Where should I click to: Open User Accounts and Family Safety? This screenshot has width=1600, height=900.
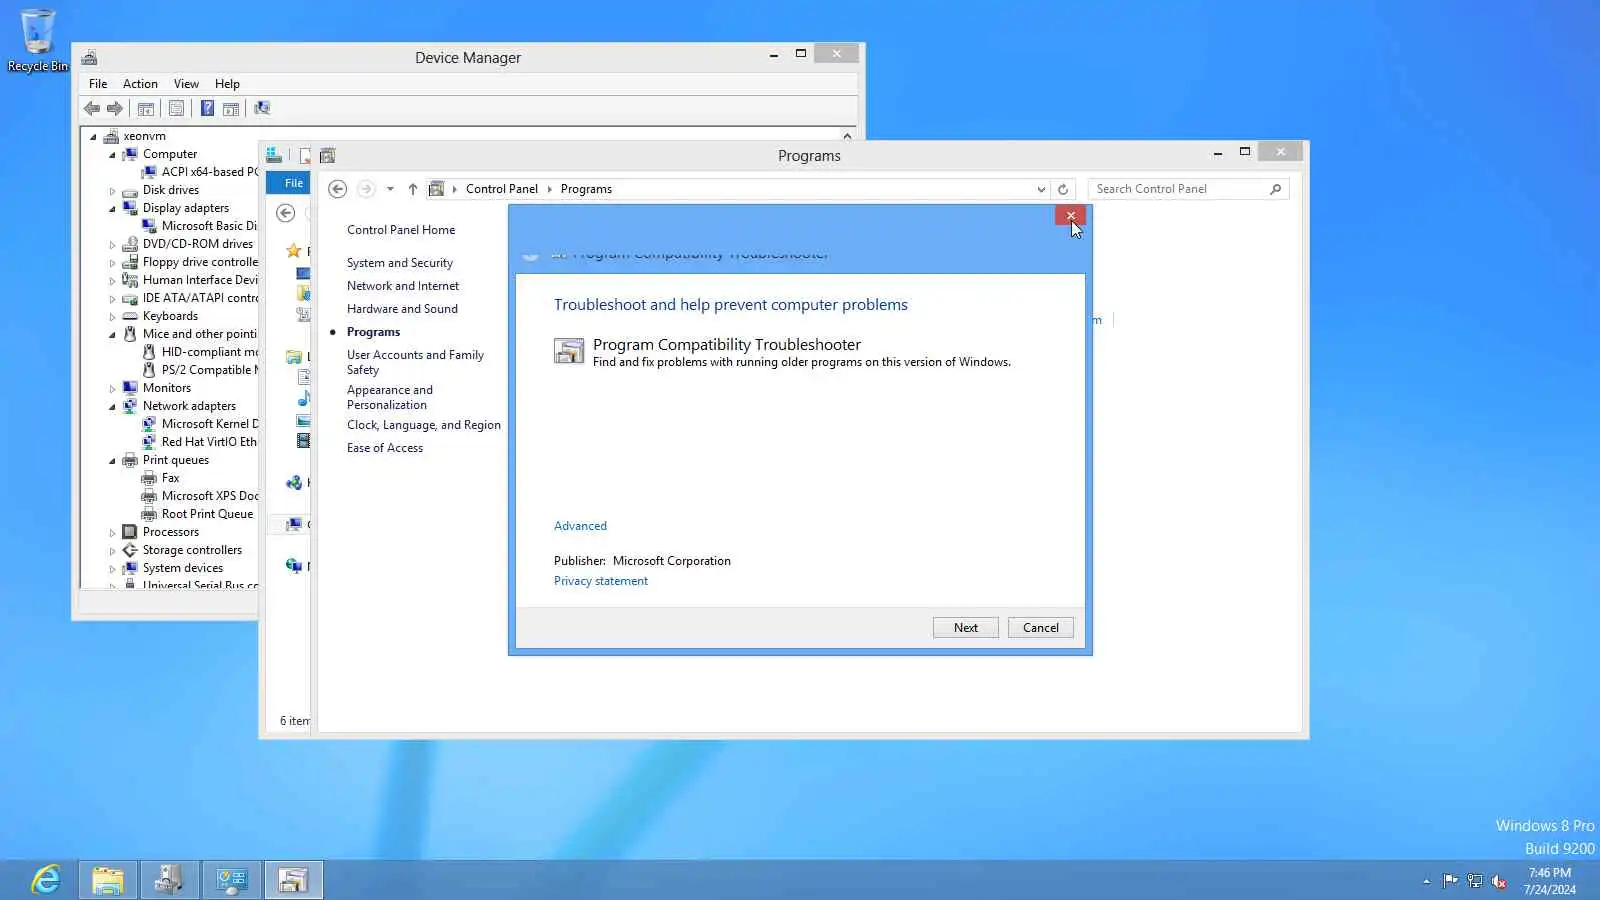(415, 362)
